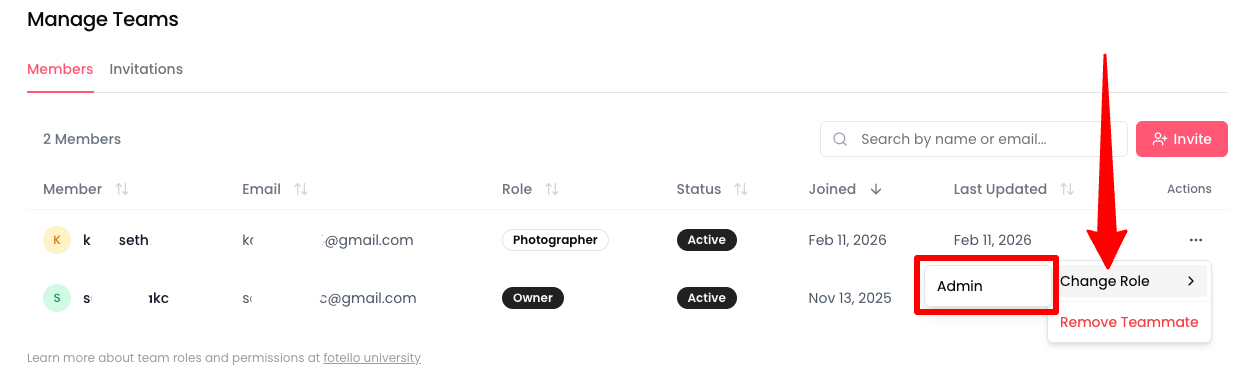Sort by Member column arrows
The image size is (1257, 391).
pyautogui.click(x=122, y=189)
